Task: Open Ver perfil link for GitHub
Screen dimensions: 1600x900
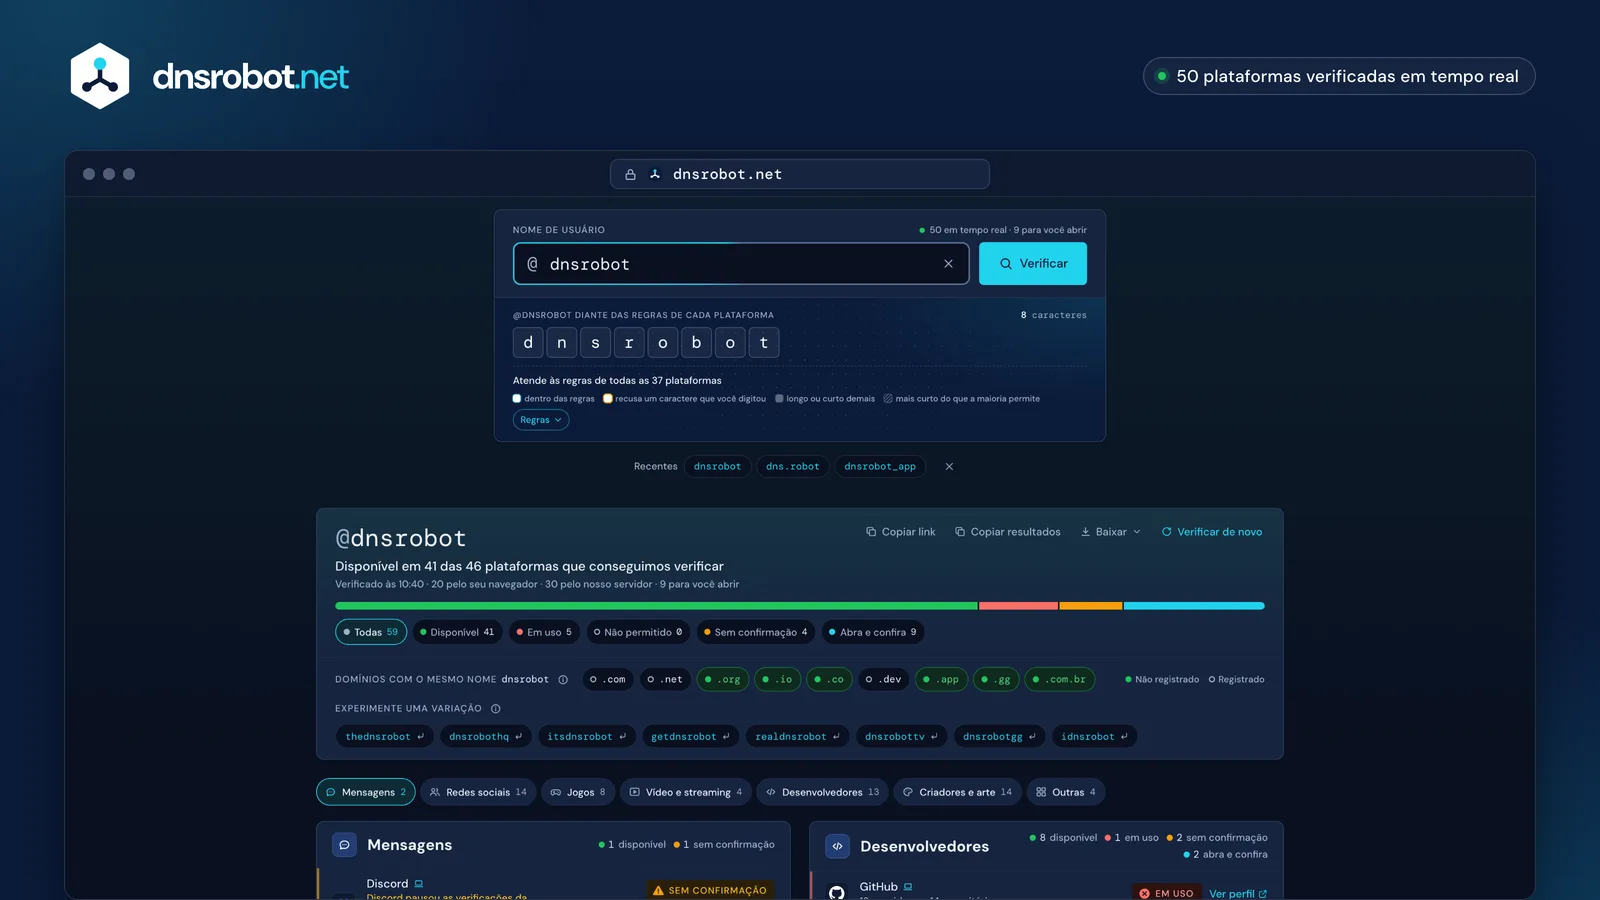Action: pos(1238,893)
